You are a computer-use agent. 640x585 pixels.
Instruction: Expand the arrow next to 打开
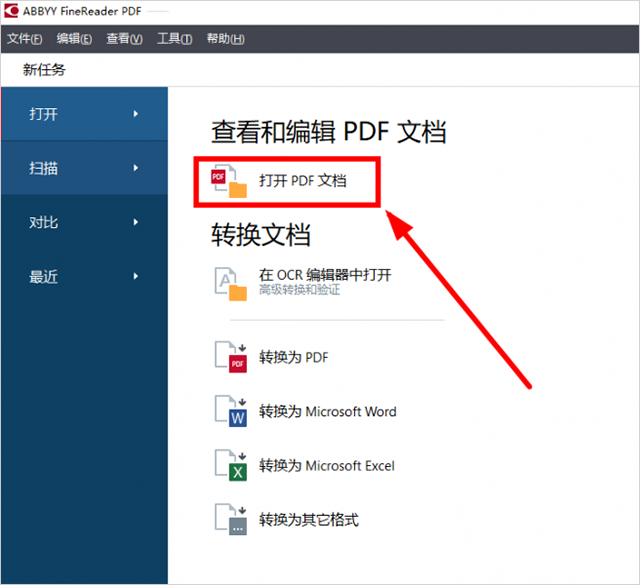(x=136, y=114)
